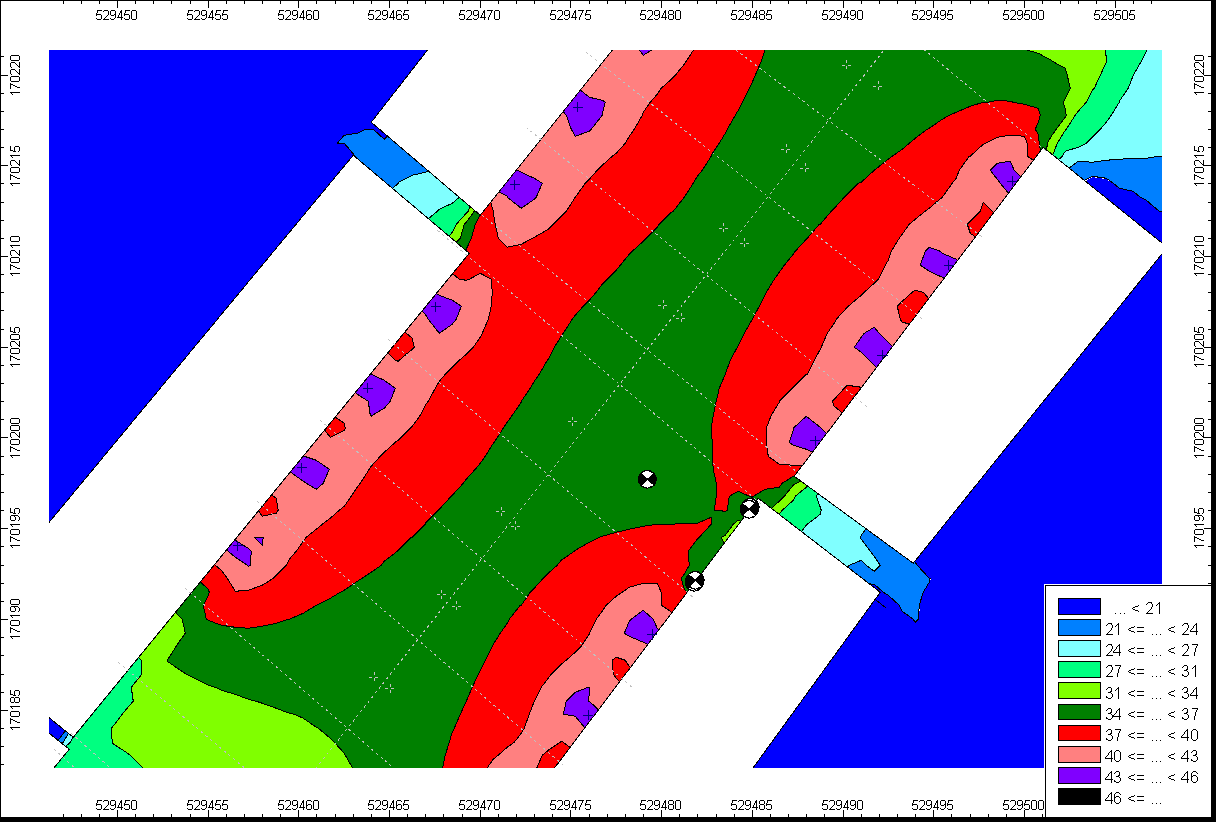
Task: Click legend text '37 <= ... < 40'
Action: click(1151, 735)
